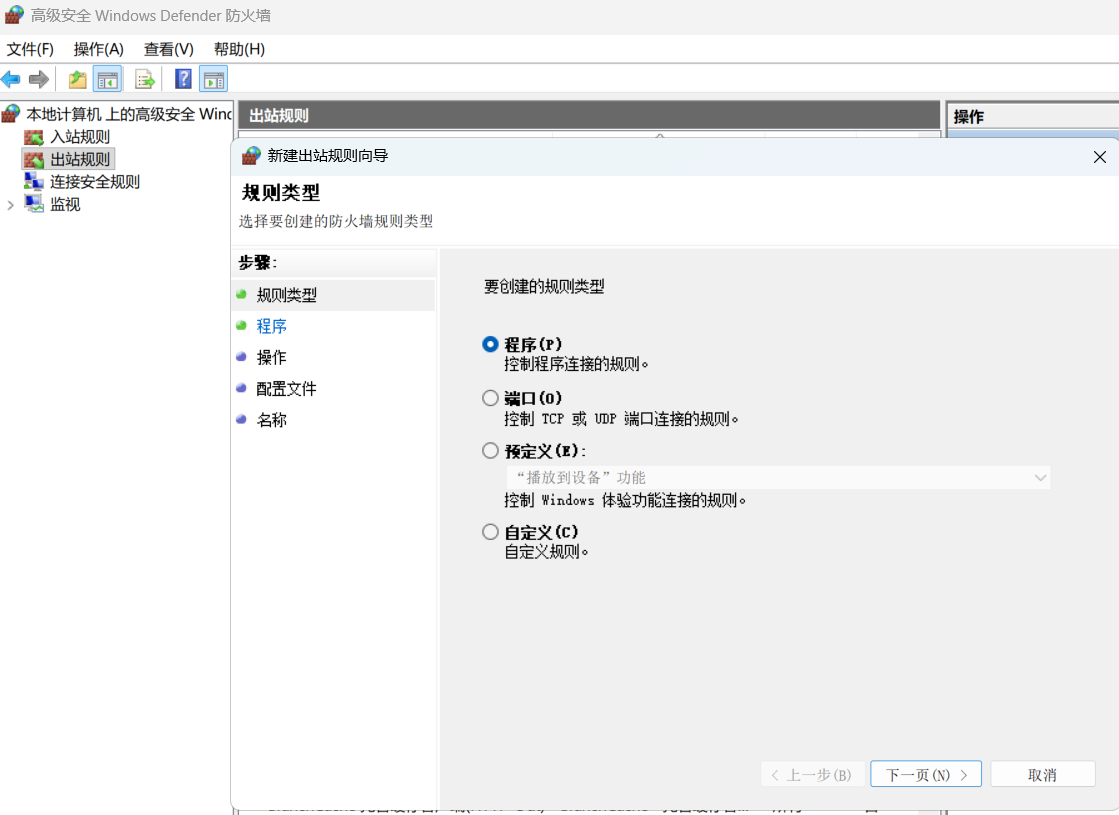Click the Up one level folder icon

point(78,79)
